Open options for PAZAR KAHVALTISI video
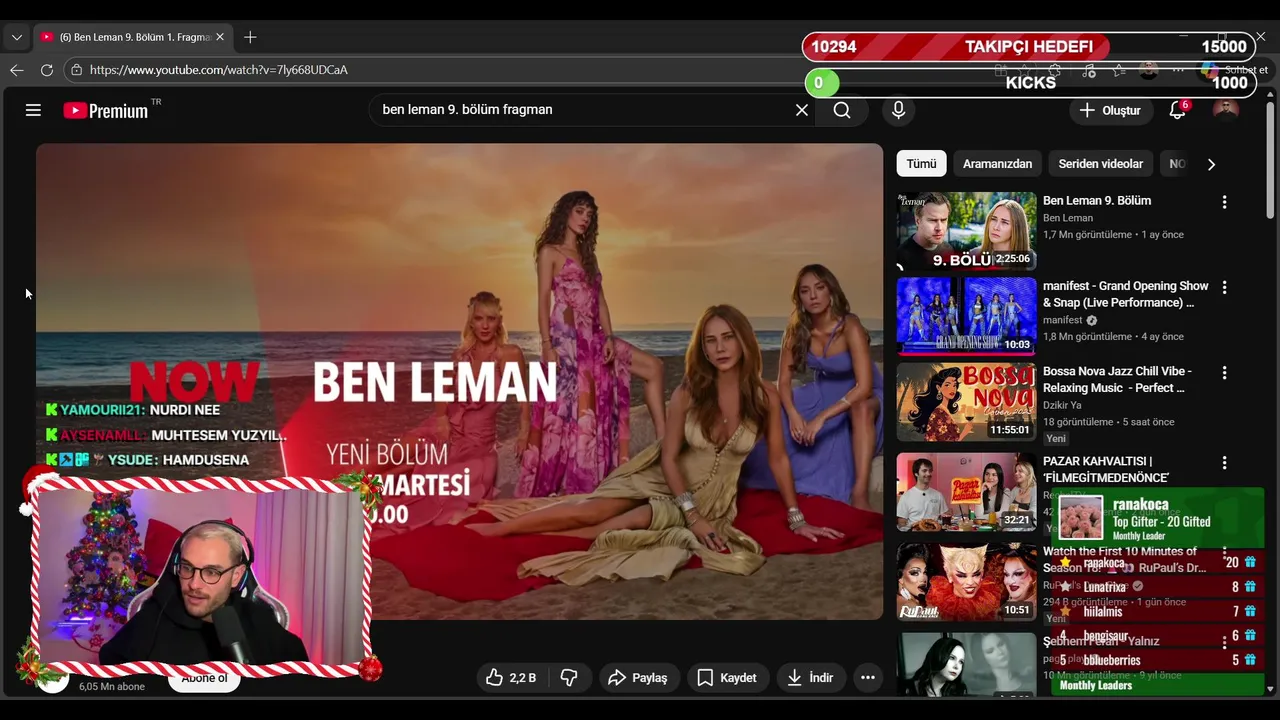The height and width of the screenshot is (720, 1280). [1224, 463]
